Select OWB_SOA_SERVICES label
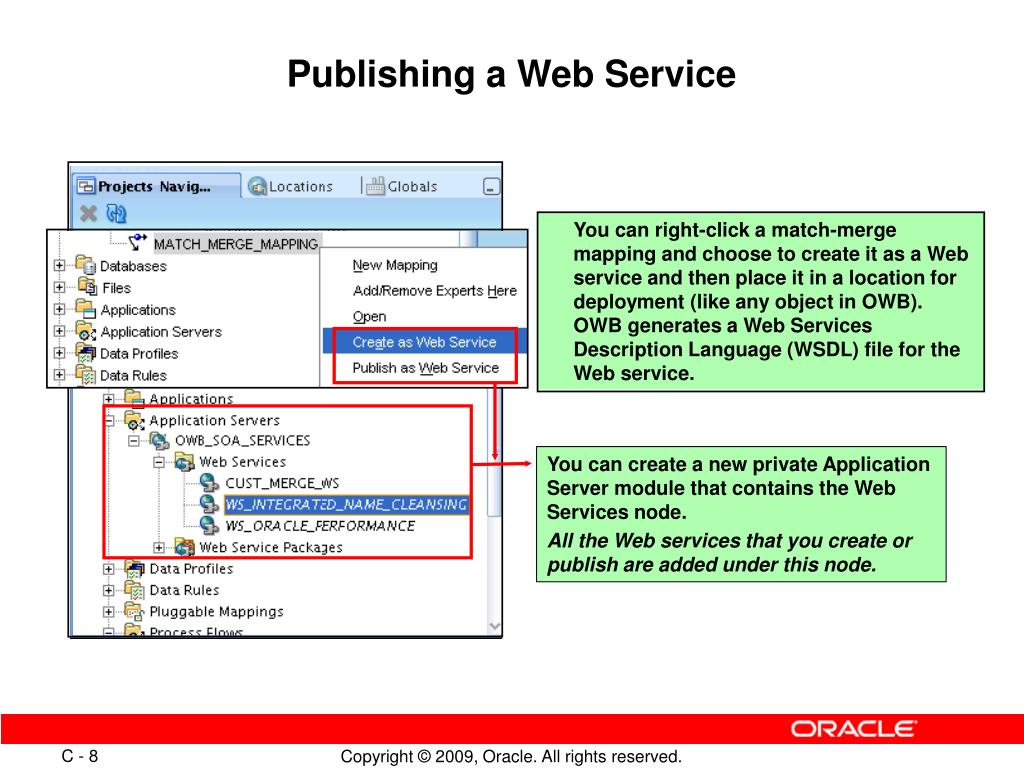Screen dimensions: 1024x768 coord(242,441)
